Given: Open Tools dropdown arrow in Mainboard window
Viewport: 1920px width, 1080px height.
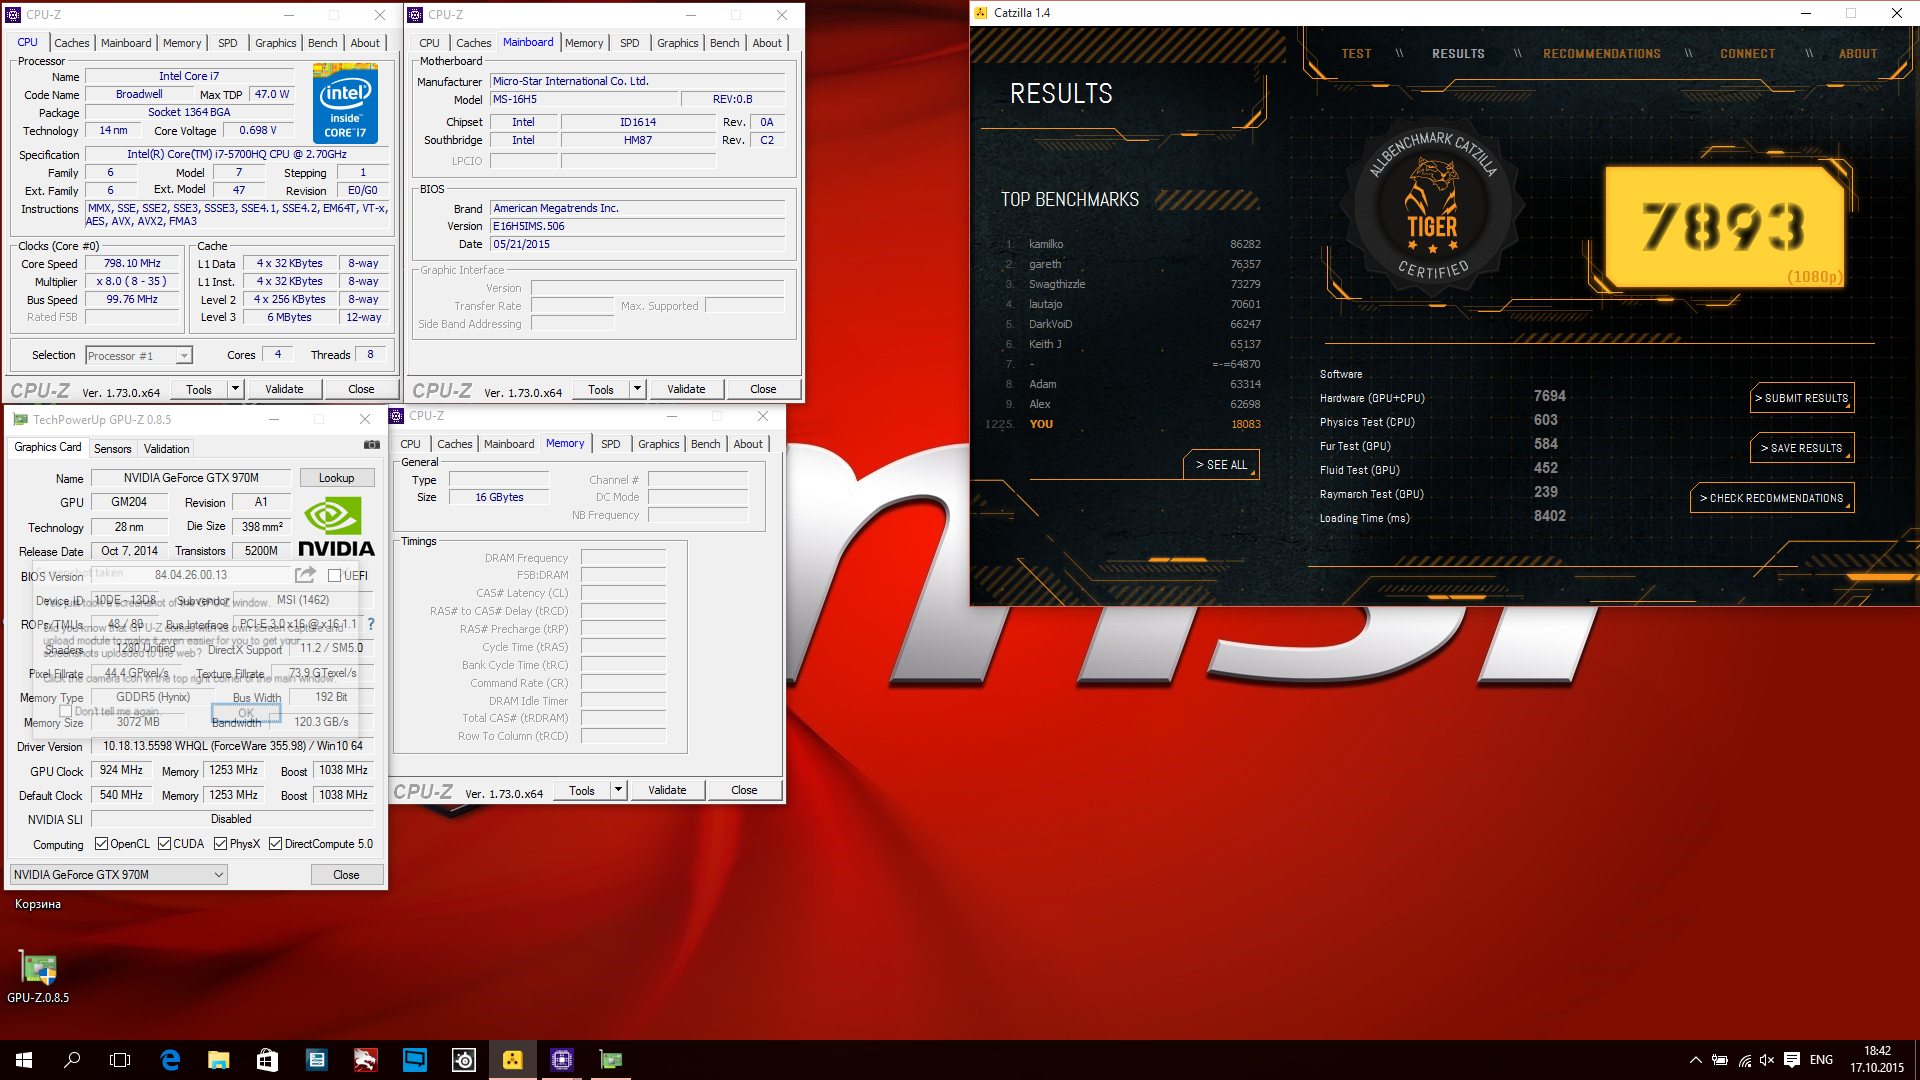Looking at the screenshot, I should pyautogui.click(x=638, y=389).
